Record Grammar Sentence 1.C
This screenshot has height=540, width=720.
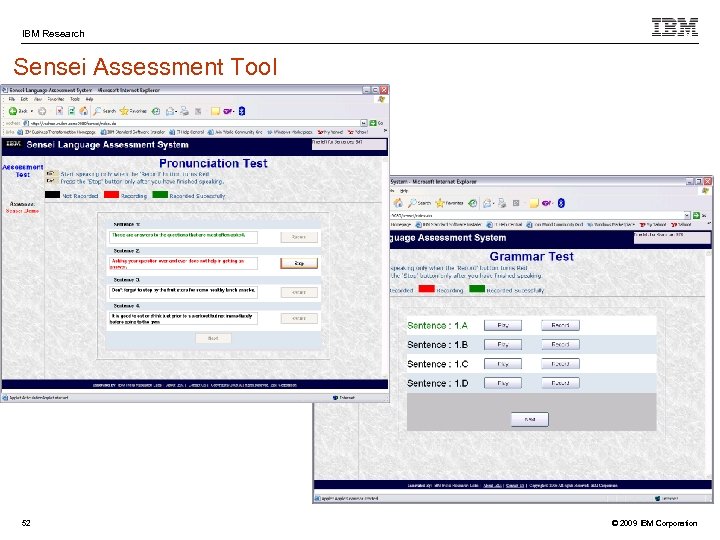tap(560, 364)
